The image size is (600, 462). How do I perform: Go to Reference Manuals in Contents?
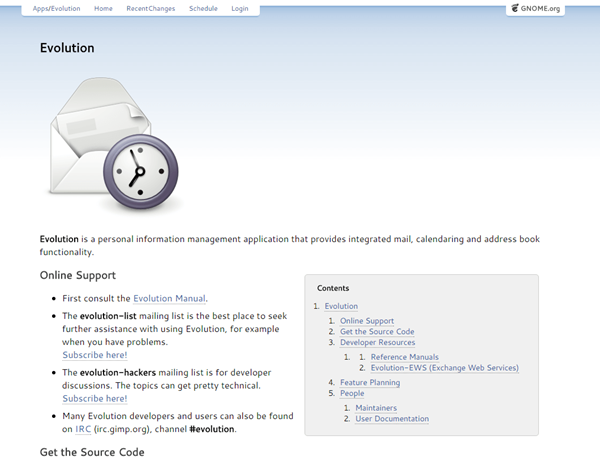tap(405, 357)
